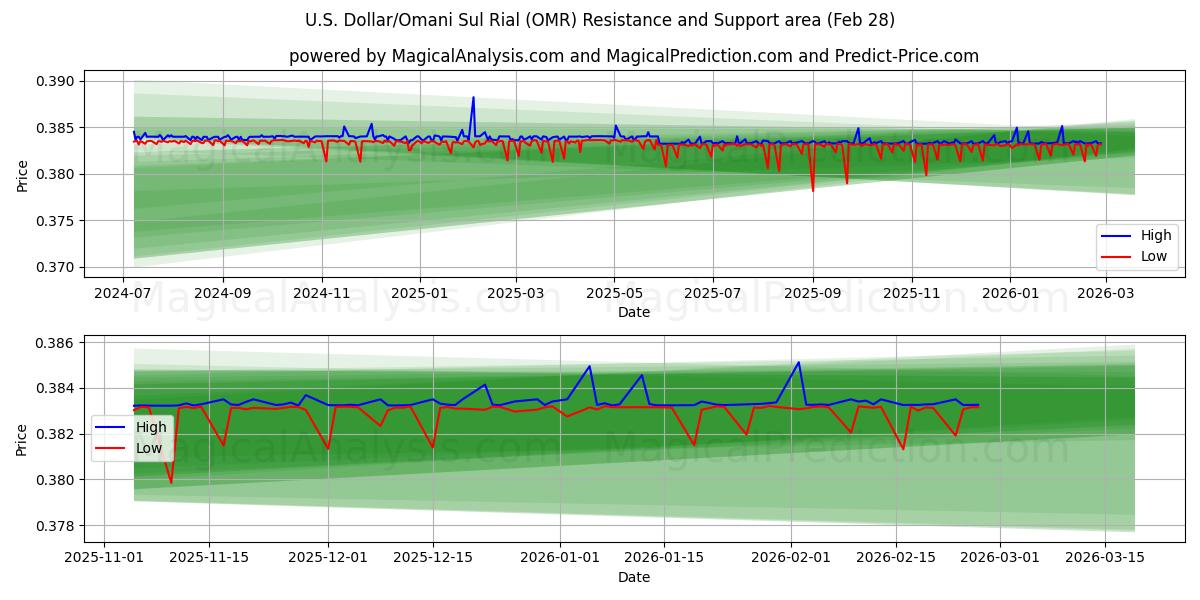Click the 2025-07 date label on top chart
This screenshot has width=1200, height=600.
[x=712, y=293]
